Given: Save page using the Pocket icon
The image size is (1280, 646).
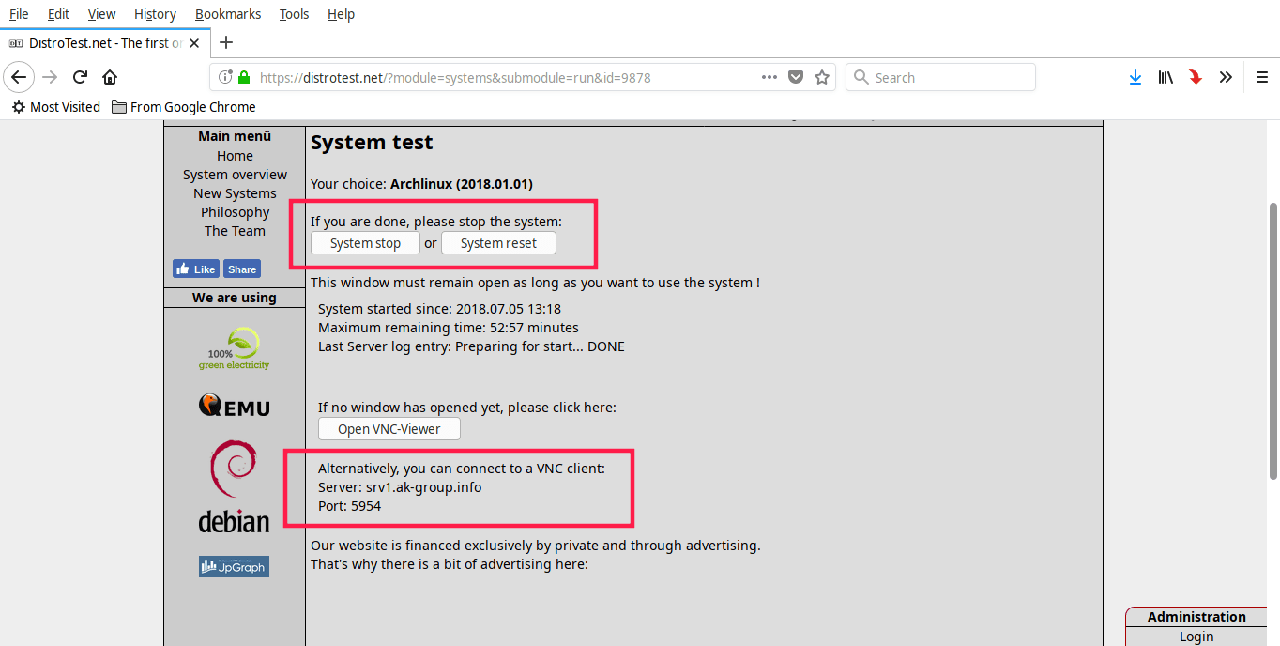Looking at the screenshot, I should pyautogui.click(x=796, y=78).
